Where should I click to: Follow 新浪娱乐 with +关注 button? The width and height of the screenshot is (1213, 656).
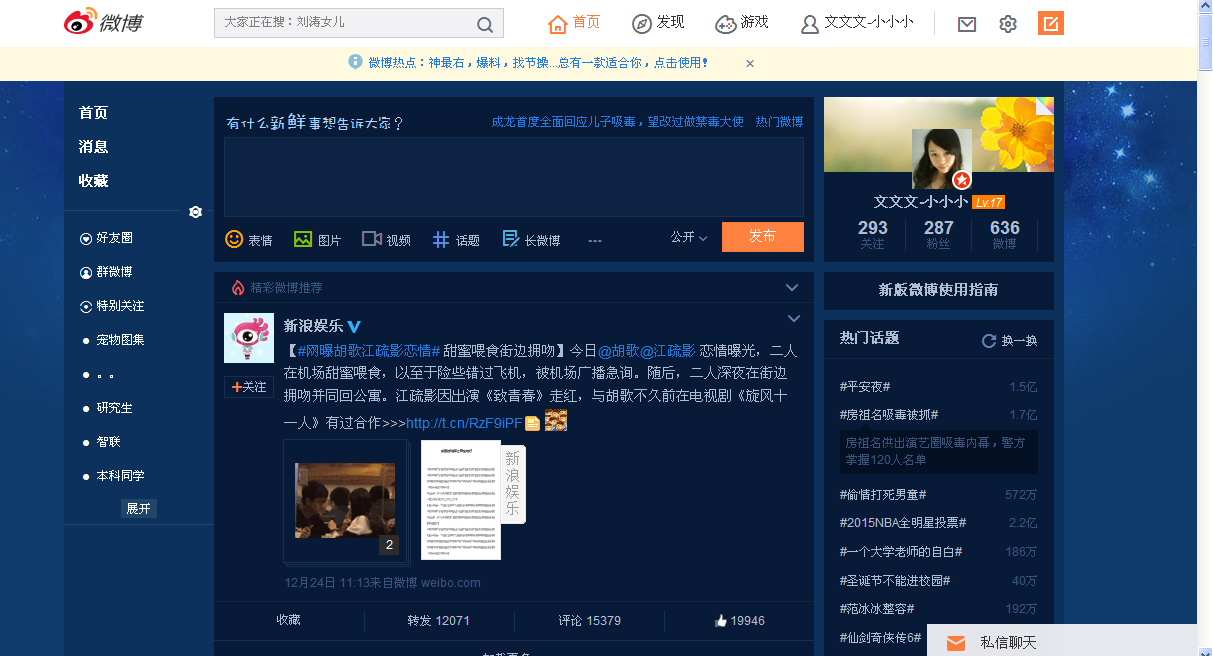249,386
